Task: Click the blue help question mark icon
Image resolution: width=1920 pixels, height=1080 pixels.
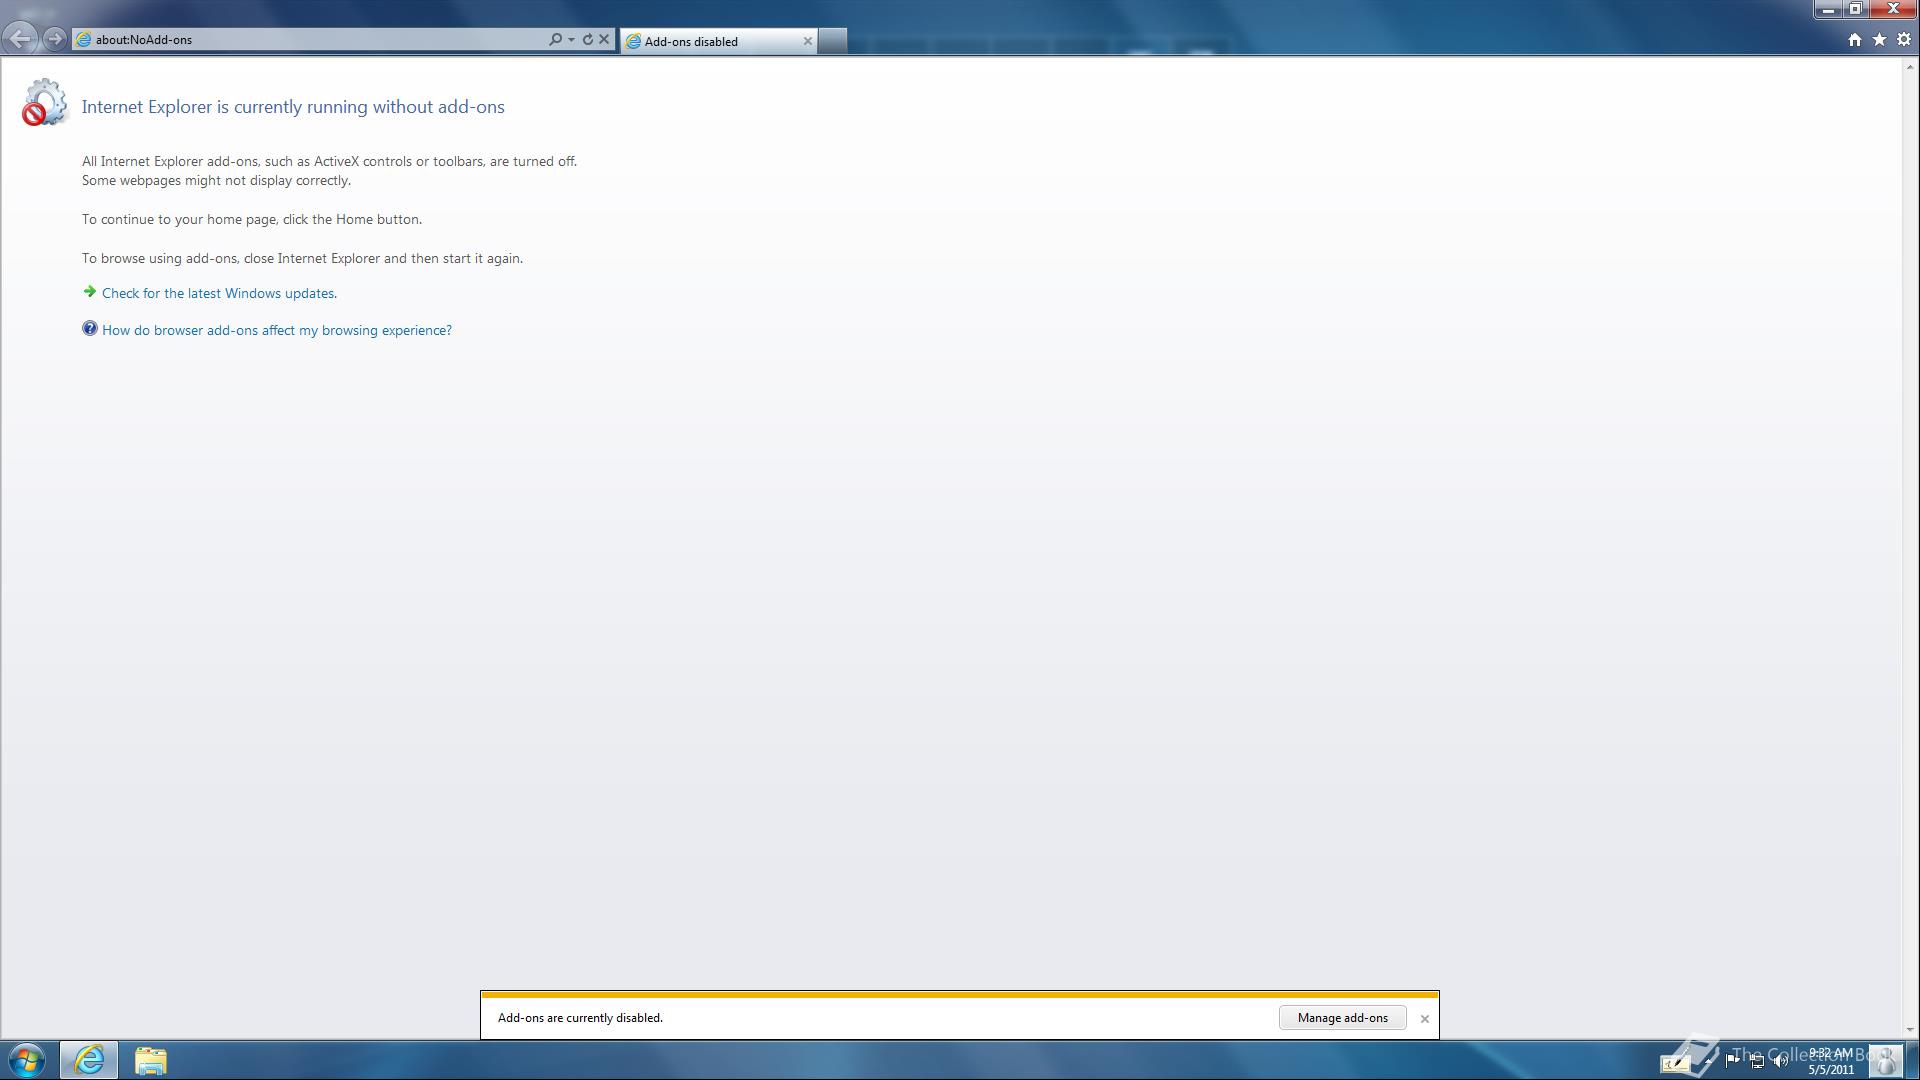Action: [90, 328]
